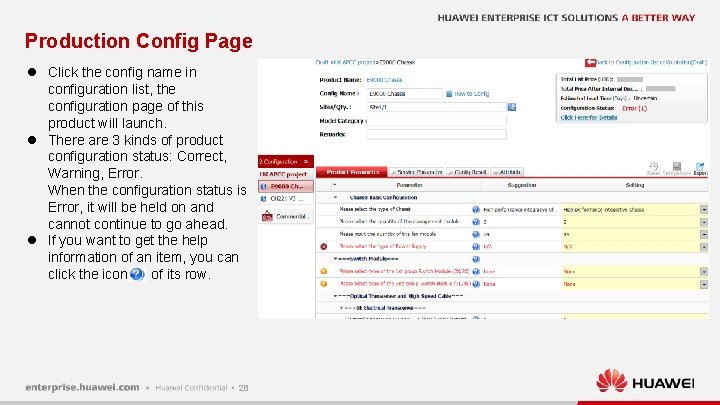Screen dimensions: 720x405
Task: Collapse the Switch Module section
Action: tap(336, 259)
